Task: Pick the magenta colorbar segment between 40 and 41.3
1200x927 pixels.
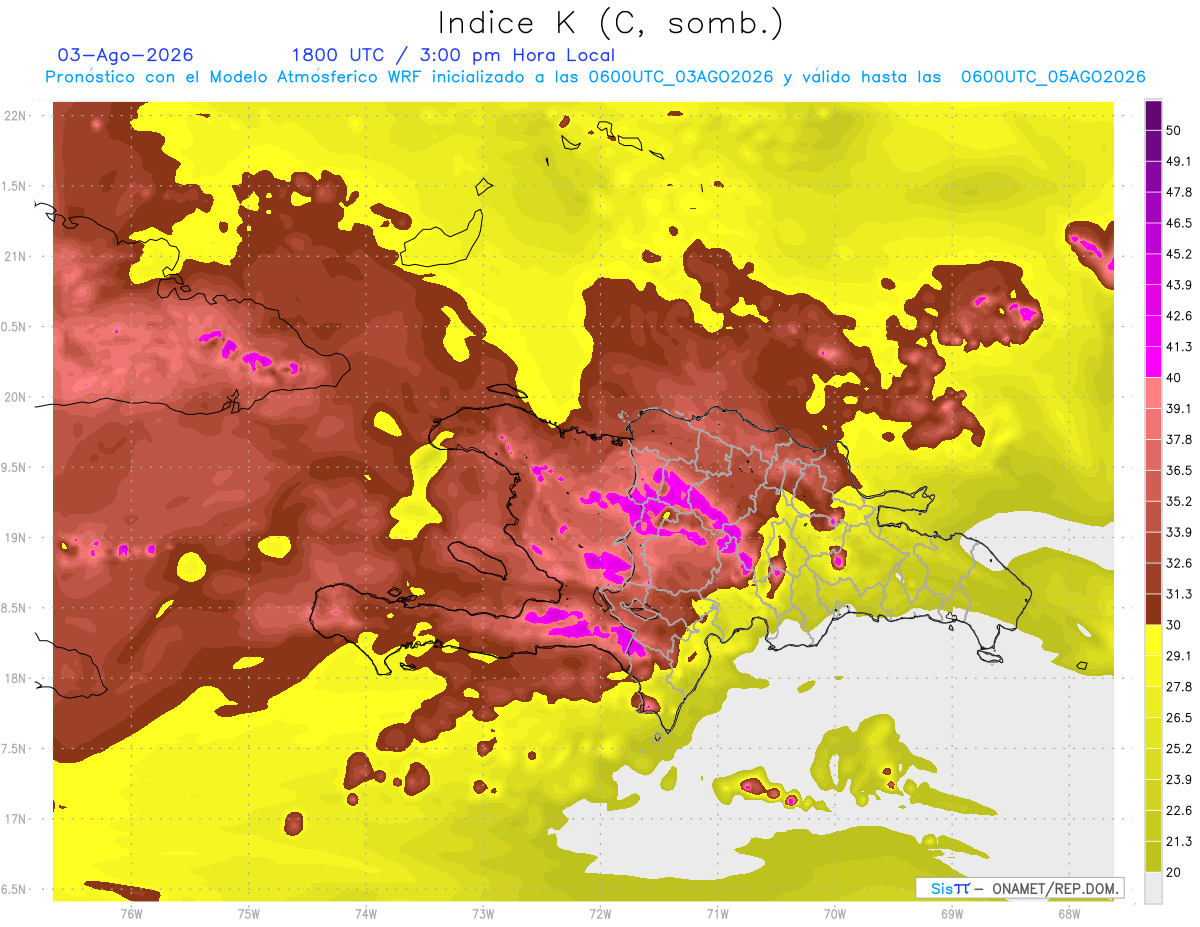Action: coord(1154,362)
